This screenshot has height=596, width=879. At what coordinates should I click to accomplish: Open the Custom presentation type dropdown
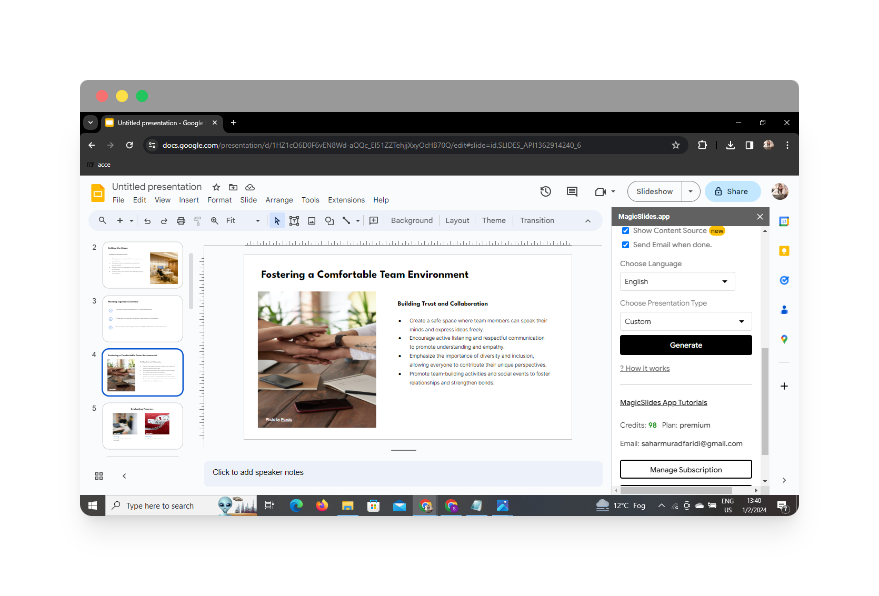coord(686,321)
